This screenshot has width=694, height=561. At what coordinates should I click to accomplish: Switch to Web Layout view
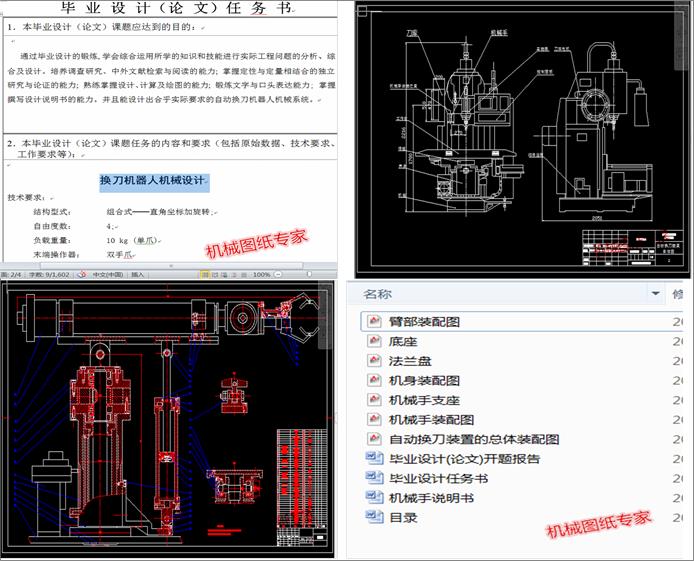coord(224,275)
